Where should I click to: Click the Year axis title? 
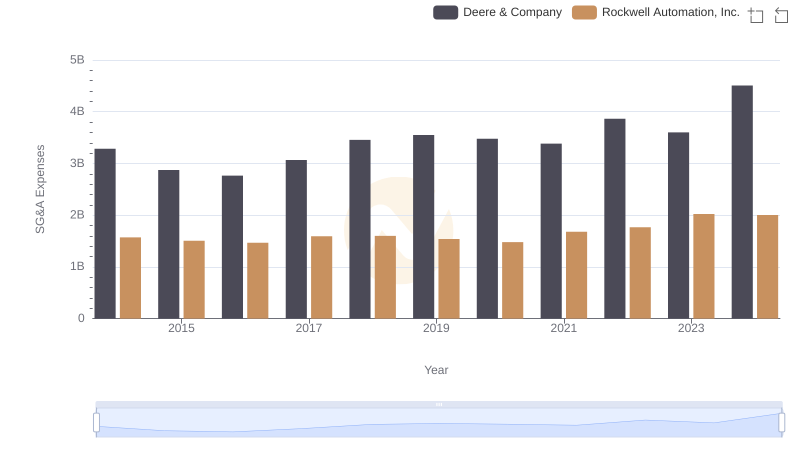point(436,370)
